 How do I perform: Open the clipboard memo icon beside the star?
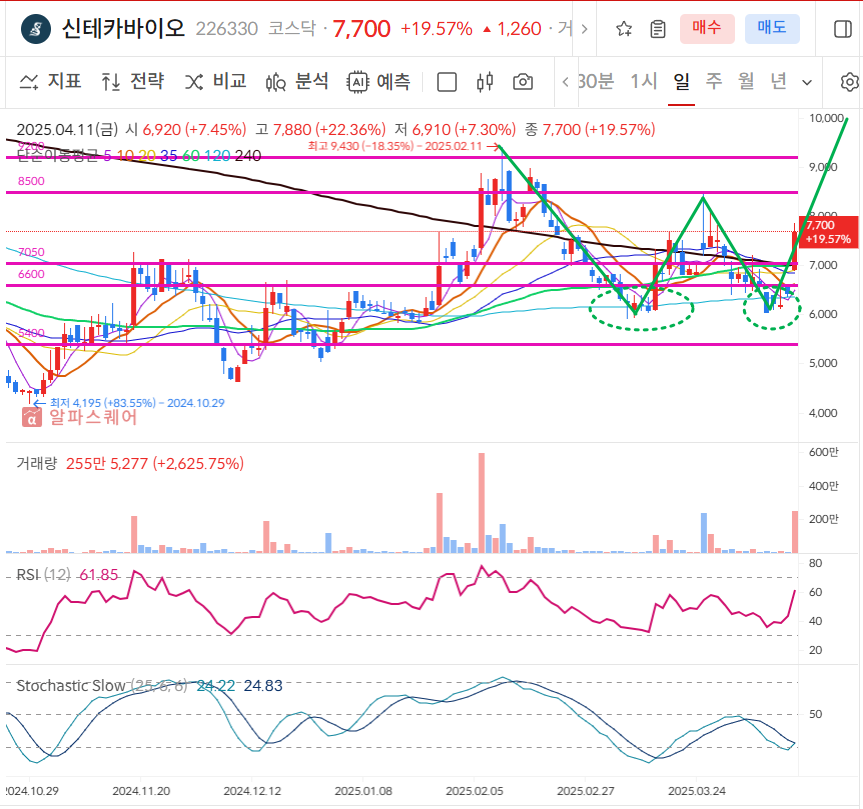click(x=657, y=30)
